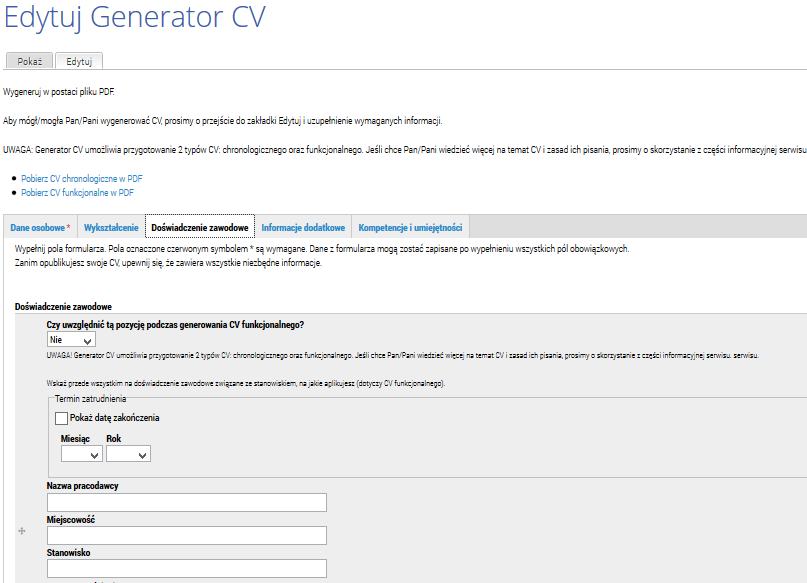This screenshot has height=583, width=807.
Task: Focus the Miejscowość input field
Action: tap(187, 535)
